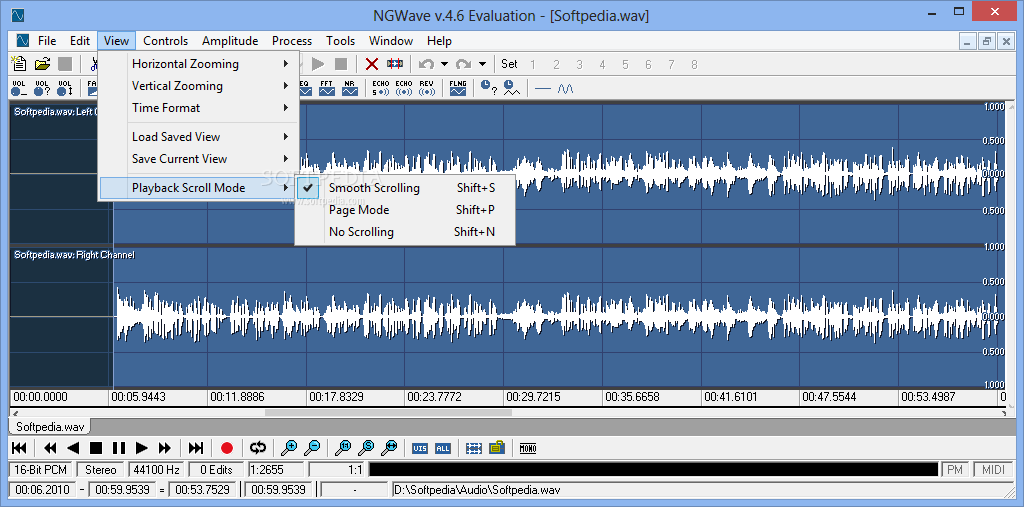Screen dimensions: 1024x507
Task: Expand the Horizontal Zooming submenu
Action: tap(199, 64)
